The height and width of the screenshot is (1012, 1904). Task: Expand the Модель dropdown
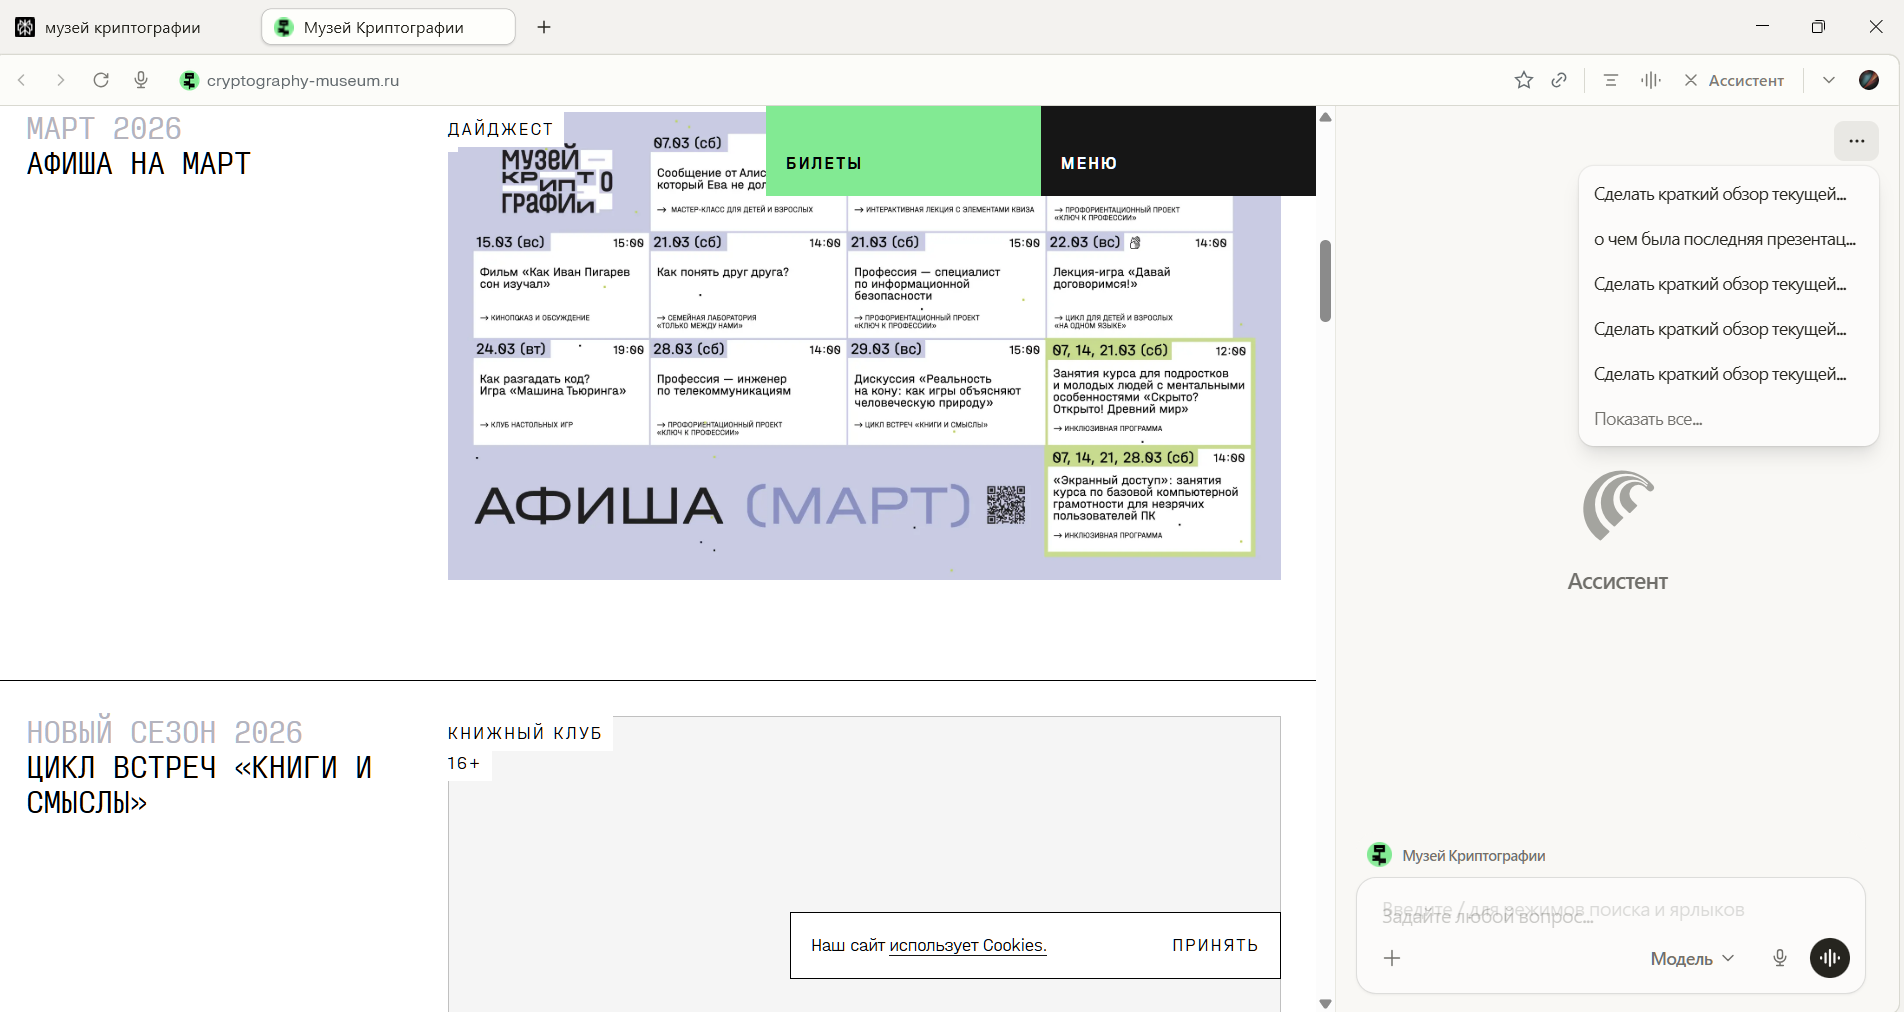pos(1692,958)
